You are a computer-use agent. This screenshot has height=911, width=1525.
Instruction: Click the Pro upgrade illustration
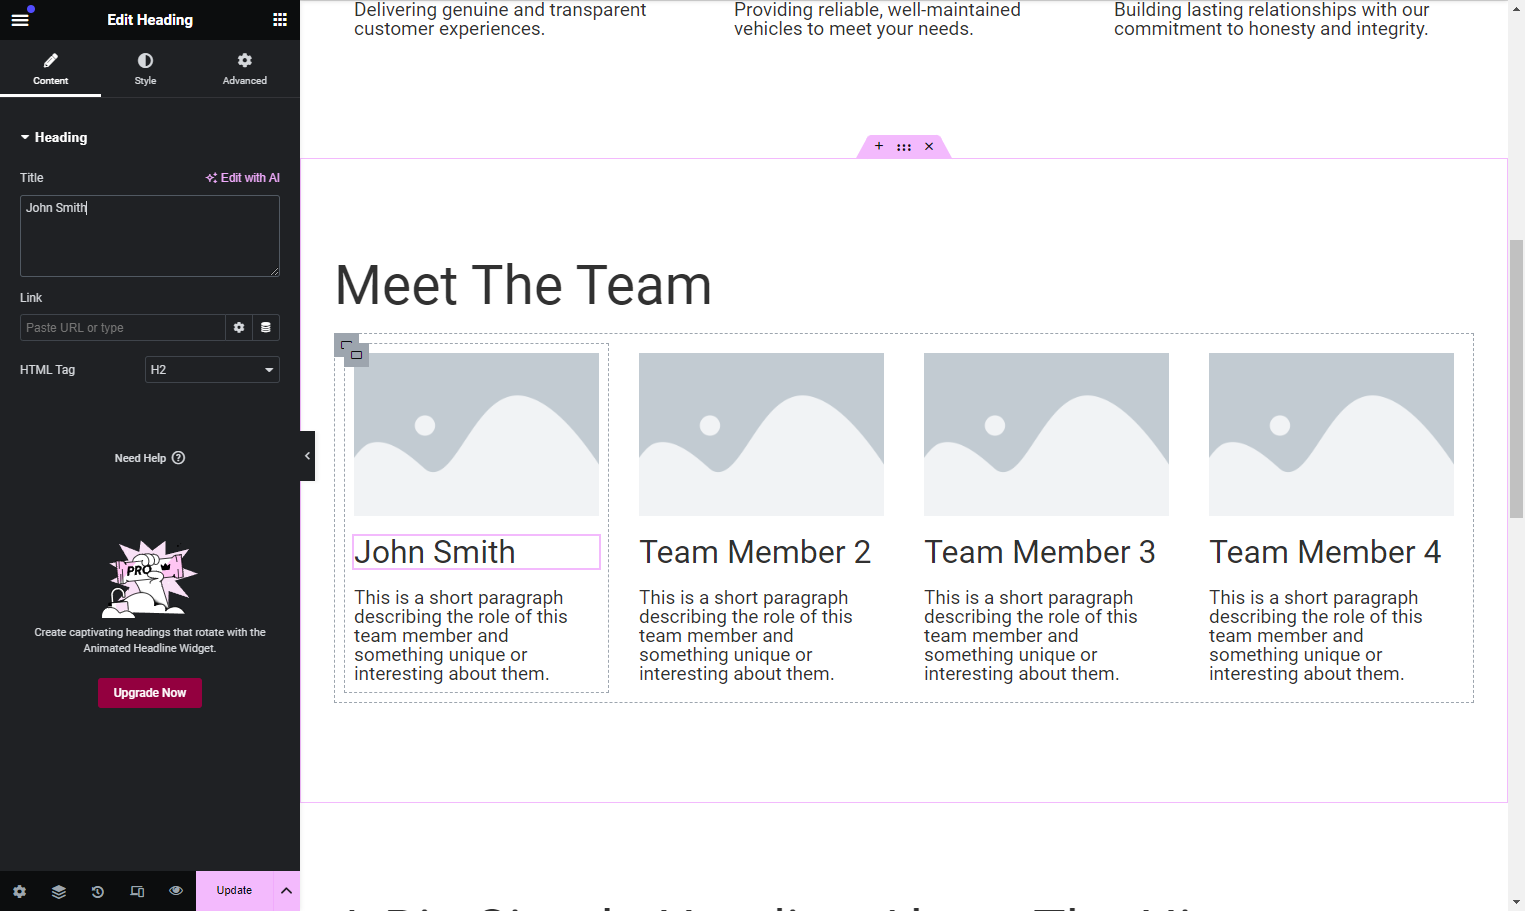[x=150, y=578]
